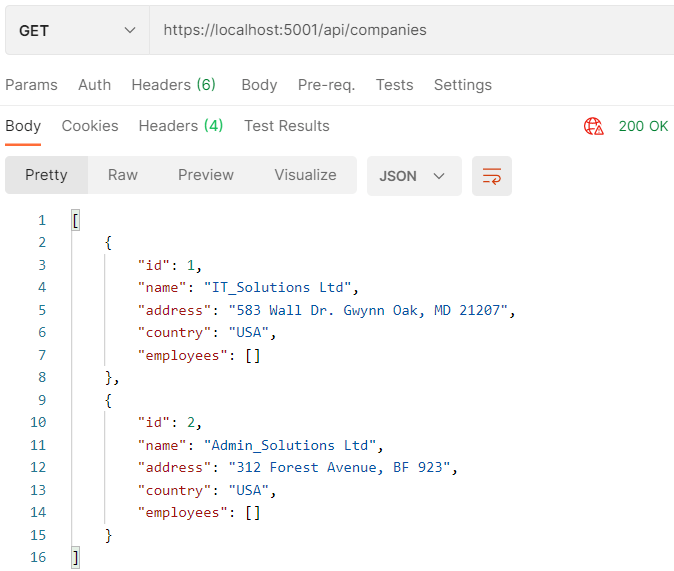This screenshot has width=674, height=571.
Task: Switch to Preview view mode
Action: click(206, 175)
